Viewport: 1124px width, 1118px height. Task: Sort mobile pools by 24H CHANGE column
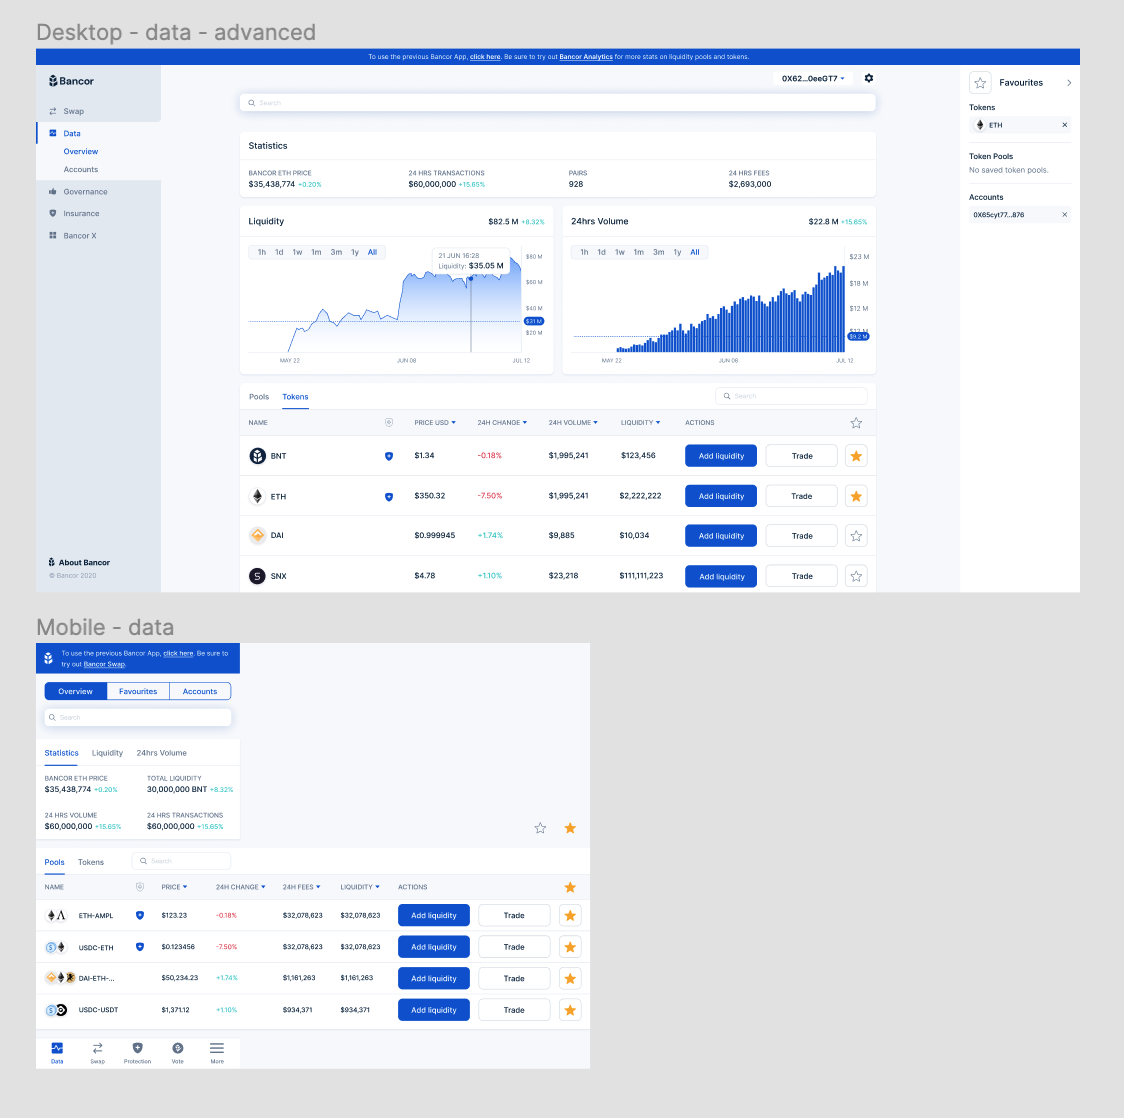pos(241,887)
